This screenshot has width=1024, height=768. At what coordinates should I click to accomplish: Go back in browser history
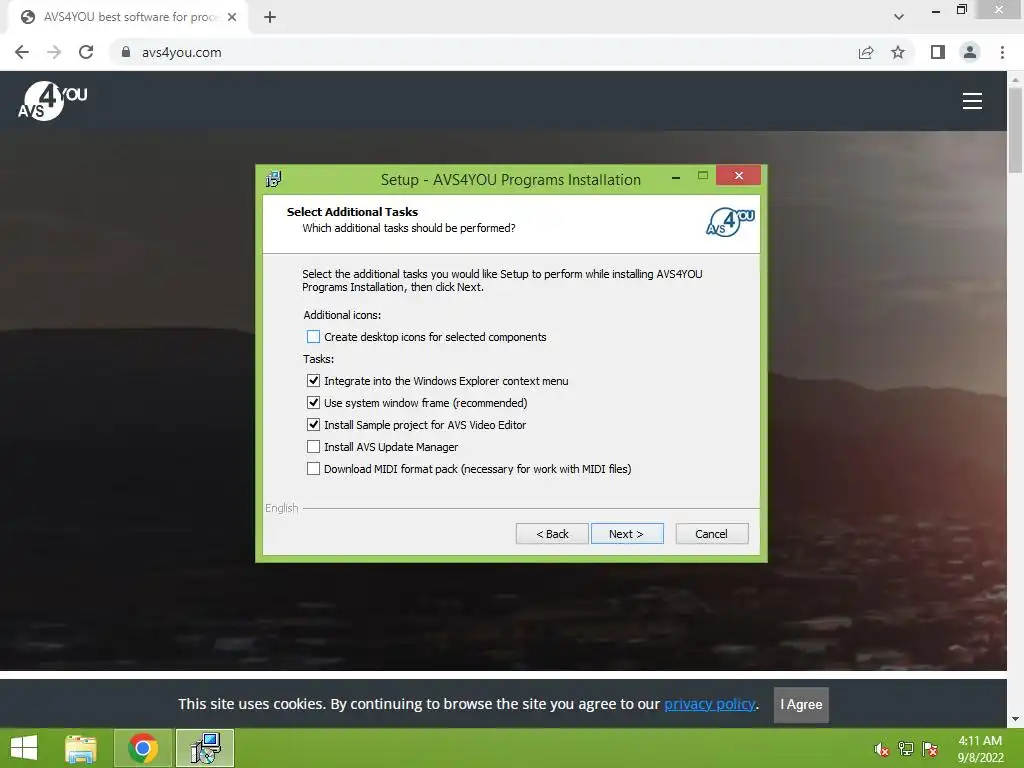[22, 52]
